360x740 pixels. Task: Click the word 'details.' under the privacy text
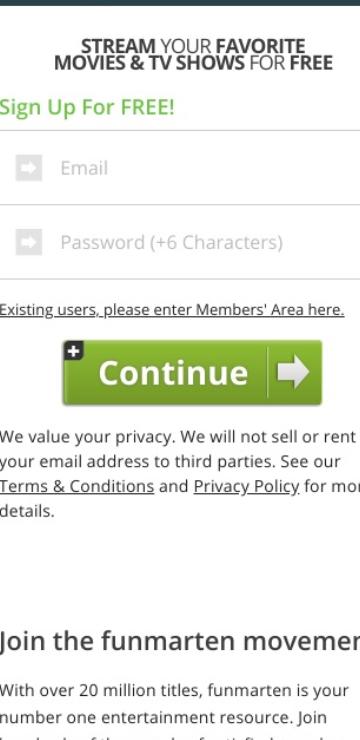[x=27, y=511]
